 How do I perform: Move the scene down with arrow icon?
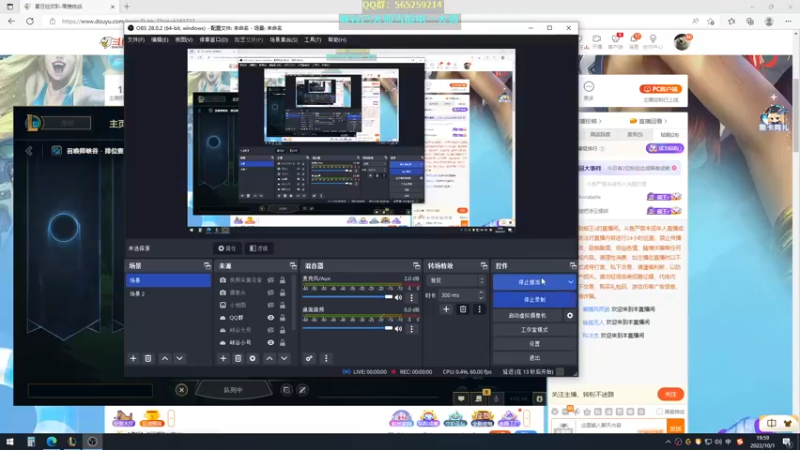coord(180,359)
